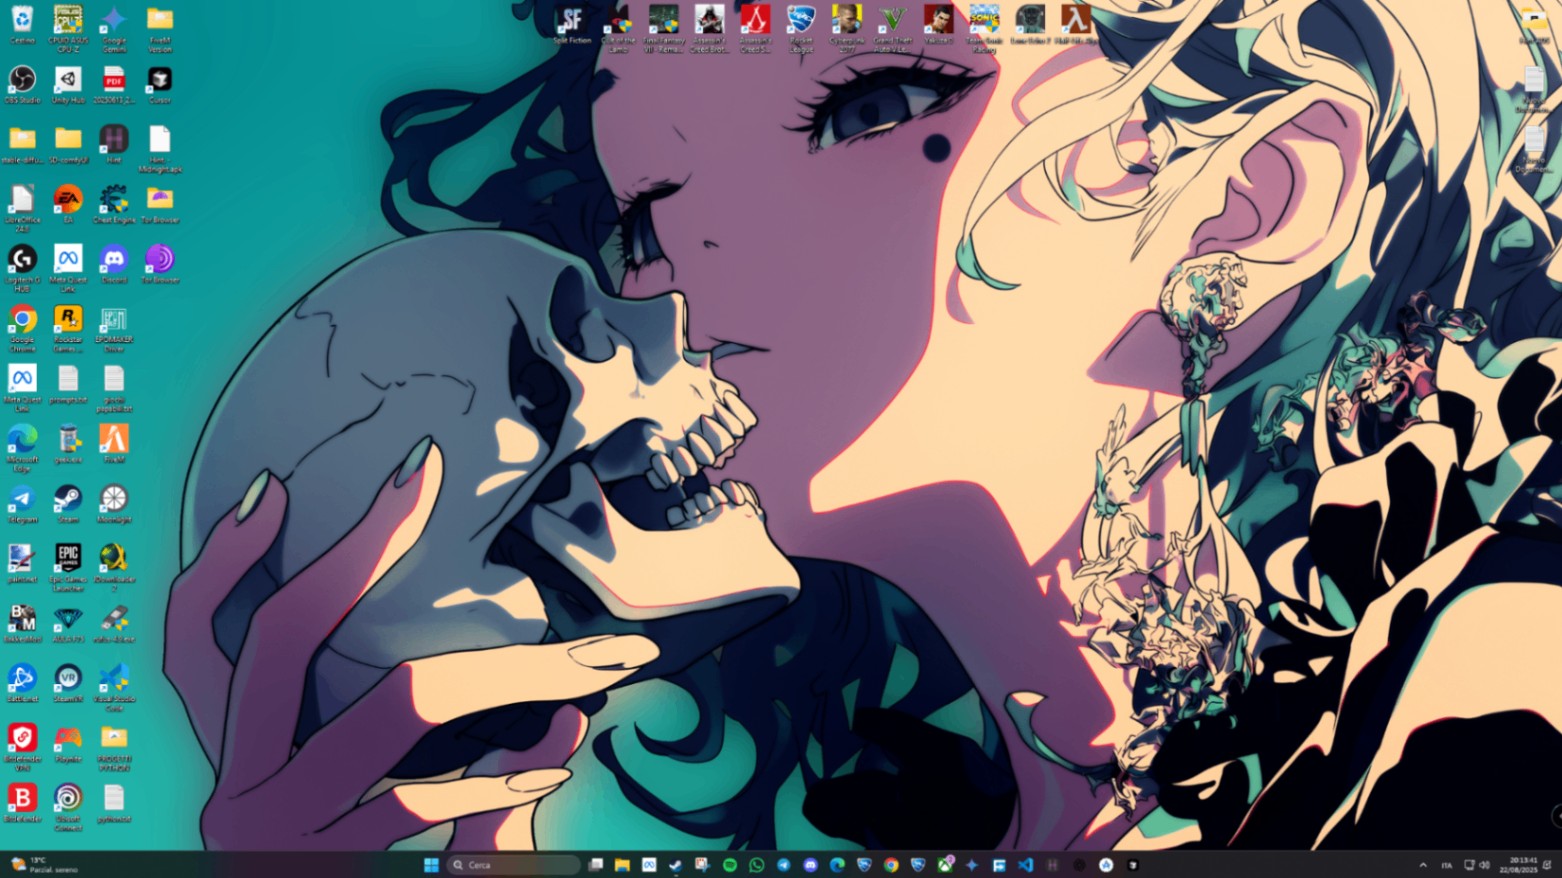Open the weather widget on taskbar

tap(45, 865)
